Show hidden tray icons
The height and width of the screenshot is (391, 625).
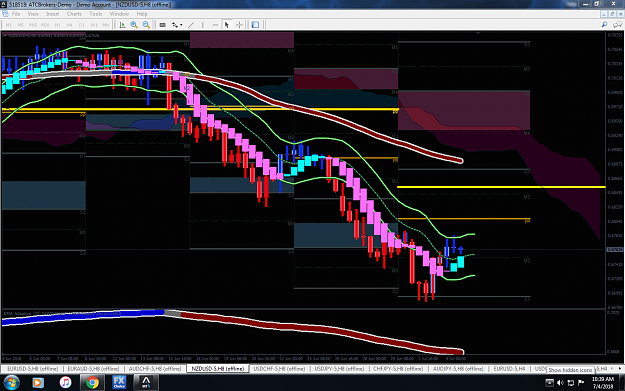click(x=549, y=383)
